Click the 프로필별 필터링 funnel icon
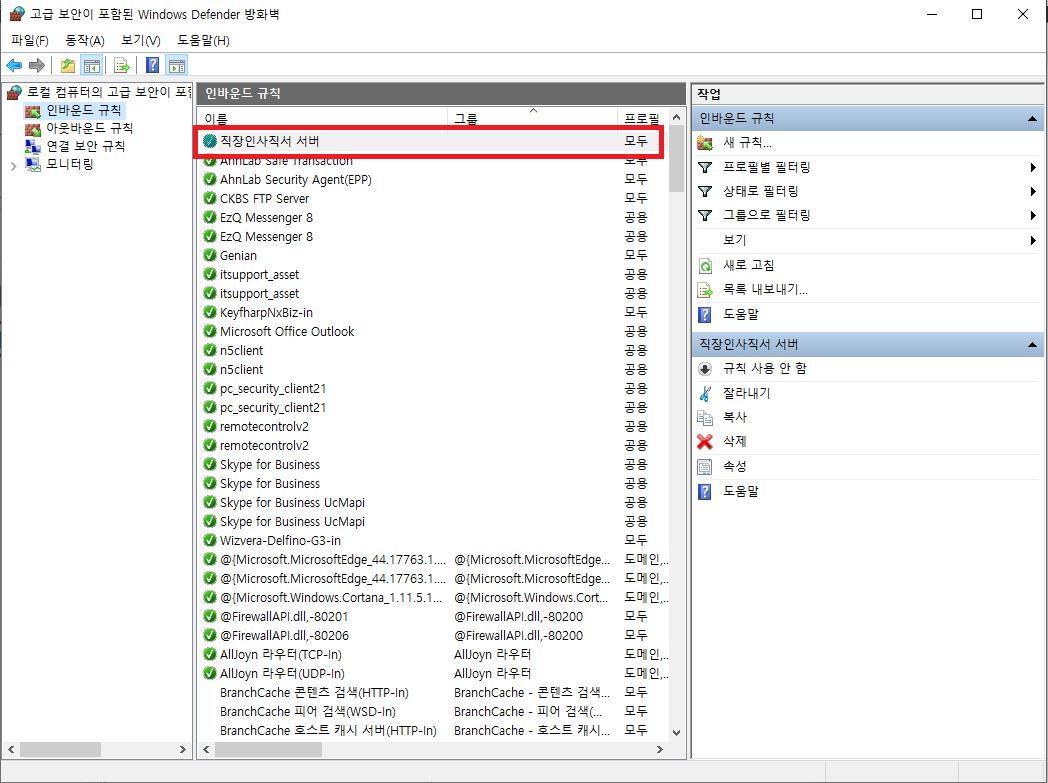 704,168
